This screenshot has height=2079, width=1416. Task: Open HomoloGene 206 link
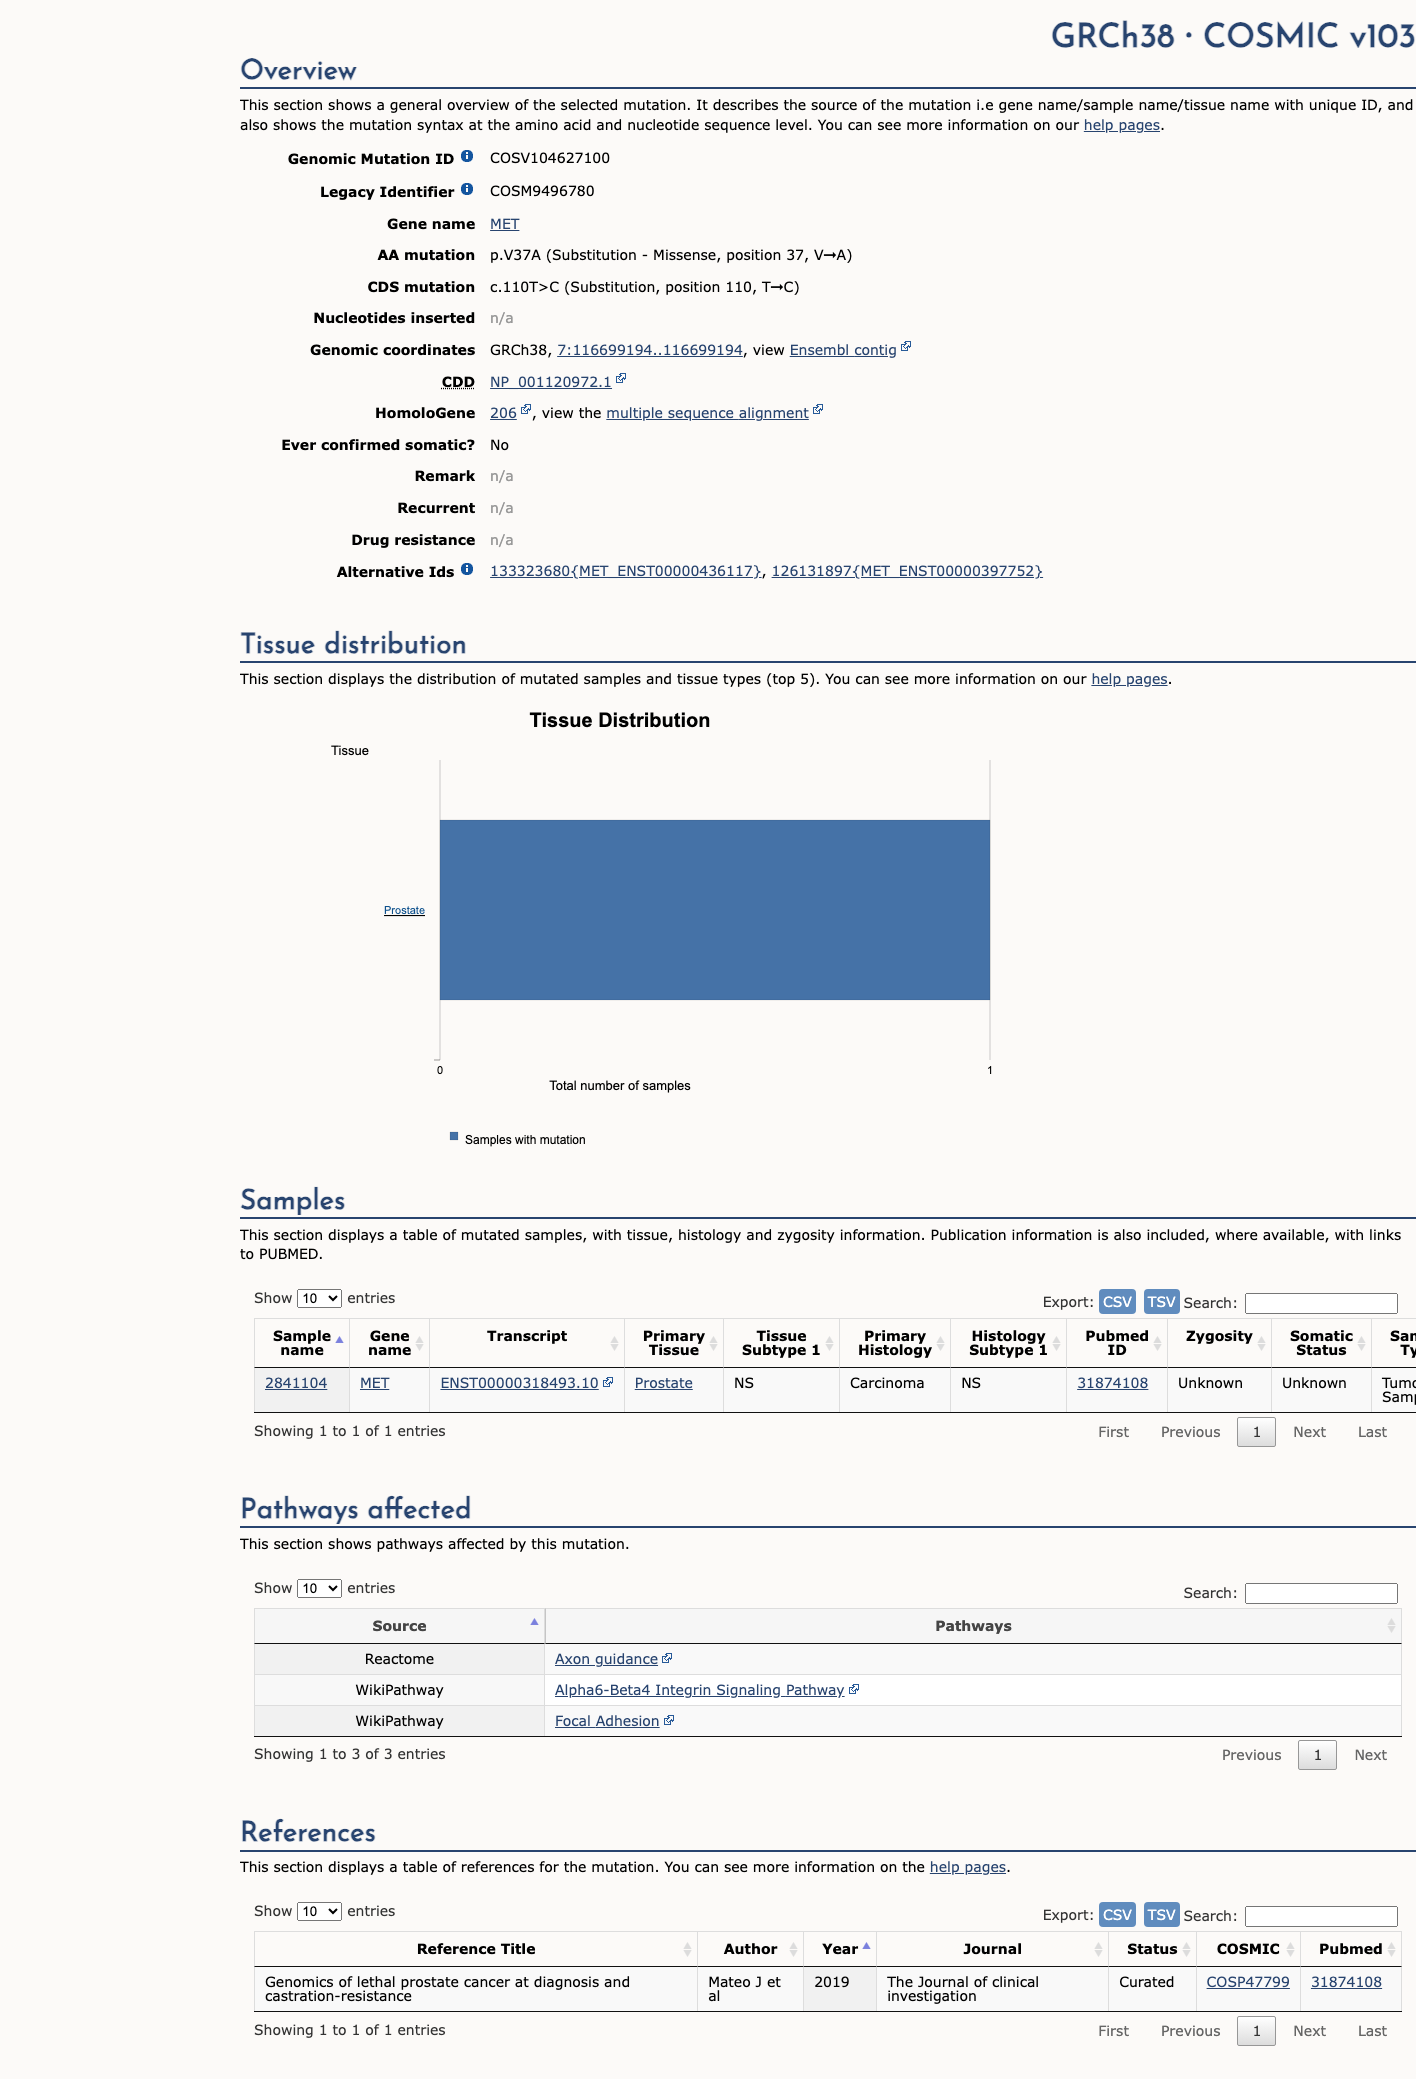tap(503, 413)
